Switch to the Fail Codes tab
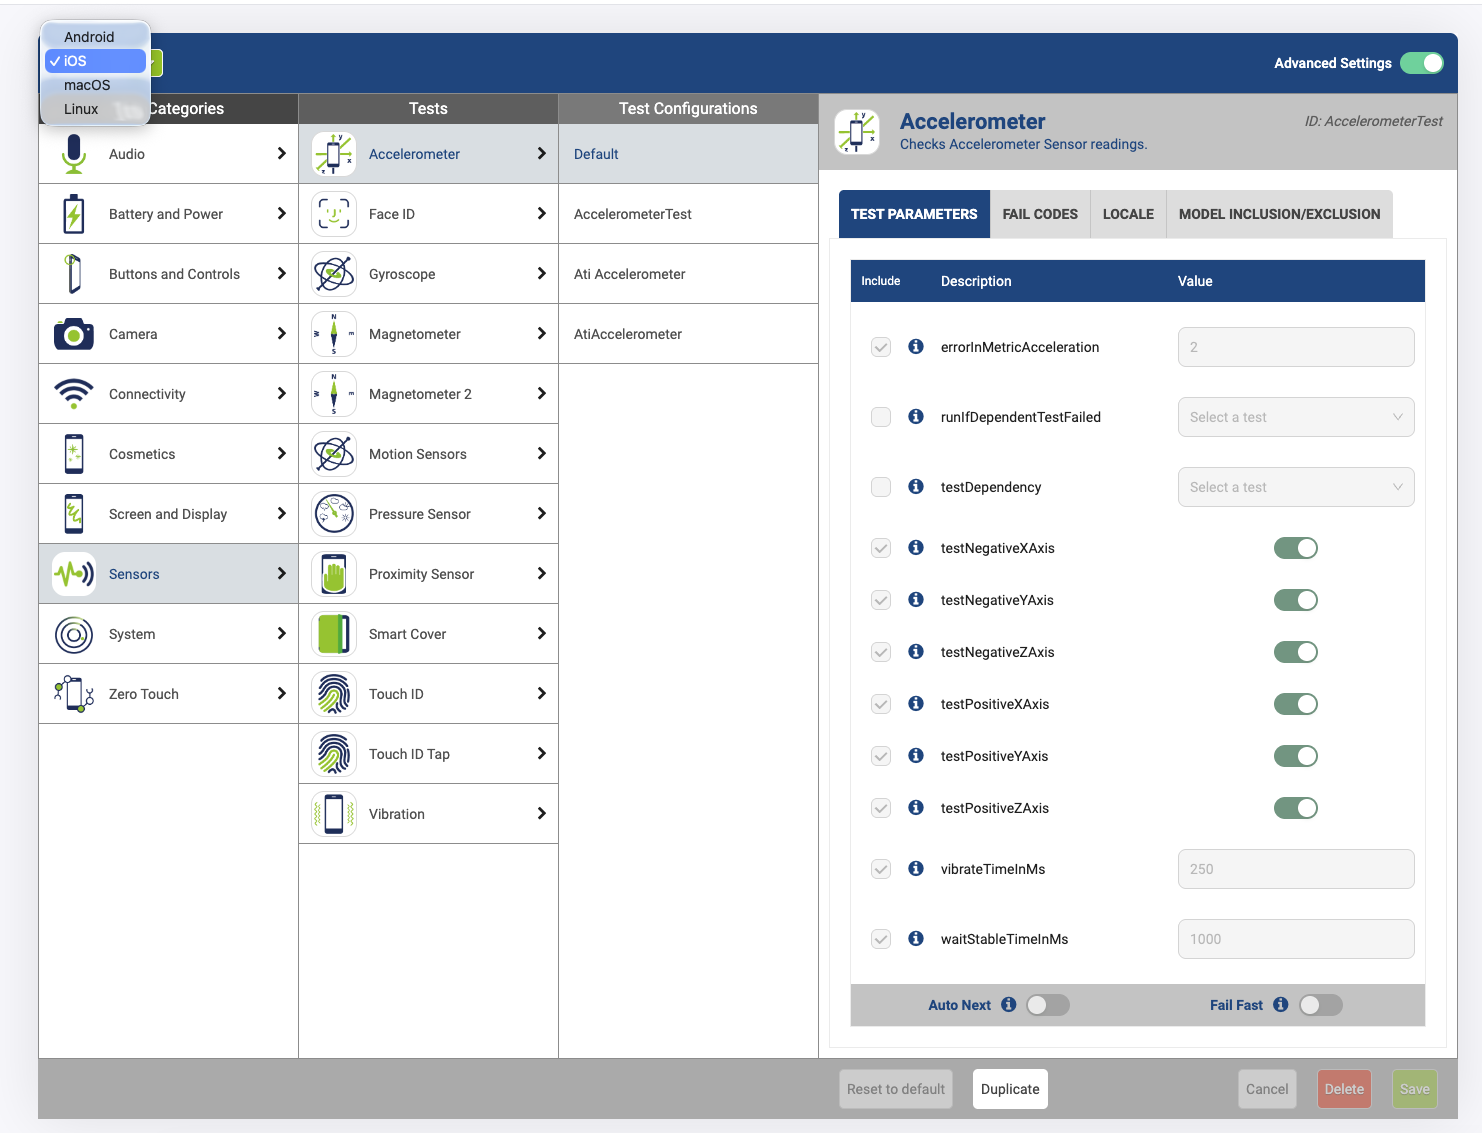 coord(1040,214)
